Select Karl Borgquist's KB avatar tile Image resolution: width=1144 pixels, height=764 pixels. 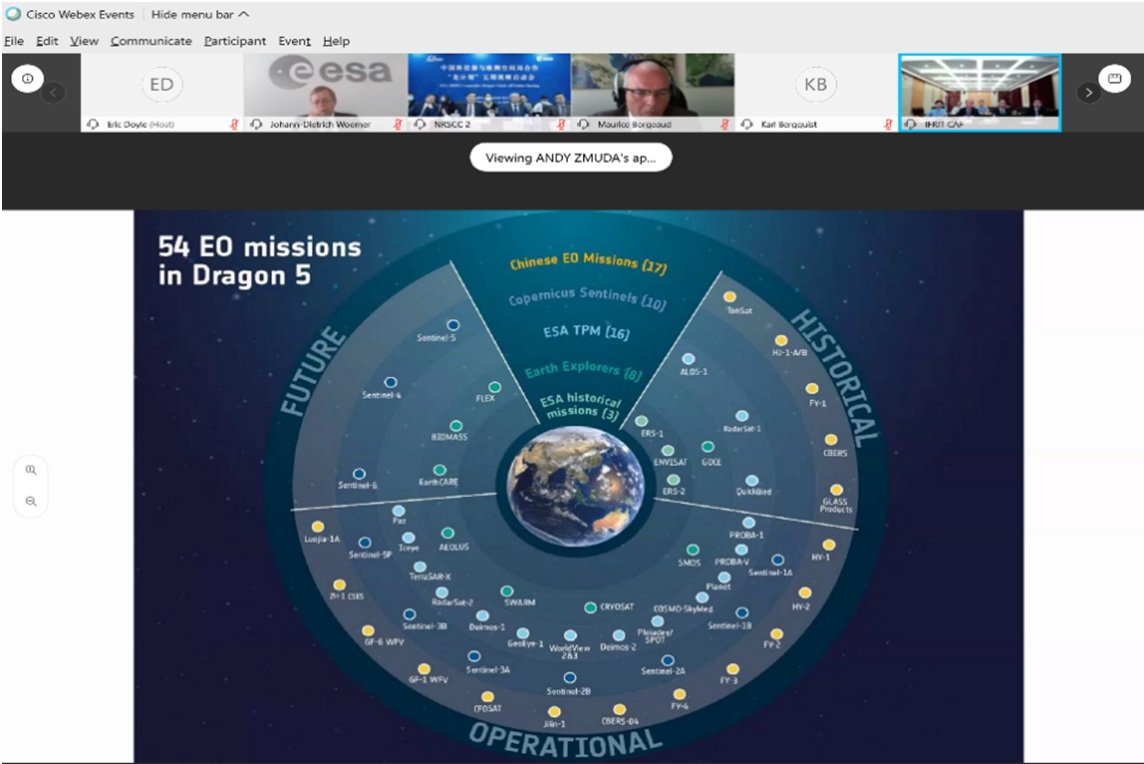tap(815, 86)
